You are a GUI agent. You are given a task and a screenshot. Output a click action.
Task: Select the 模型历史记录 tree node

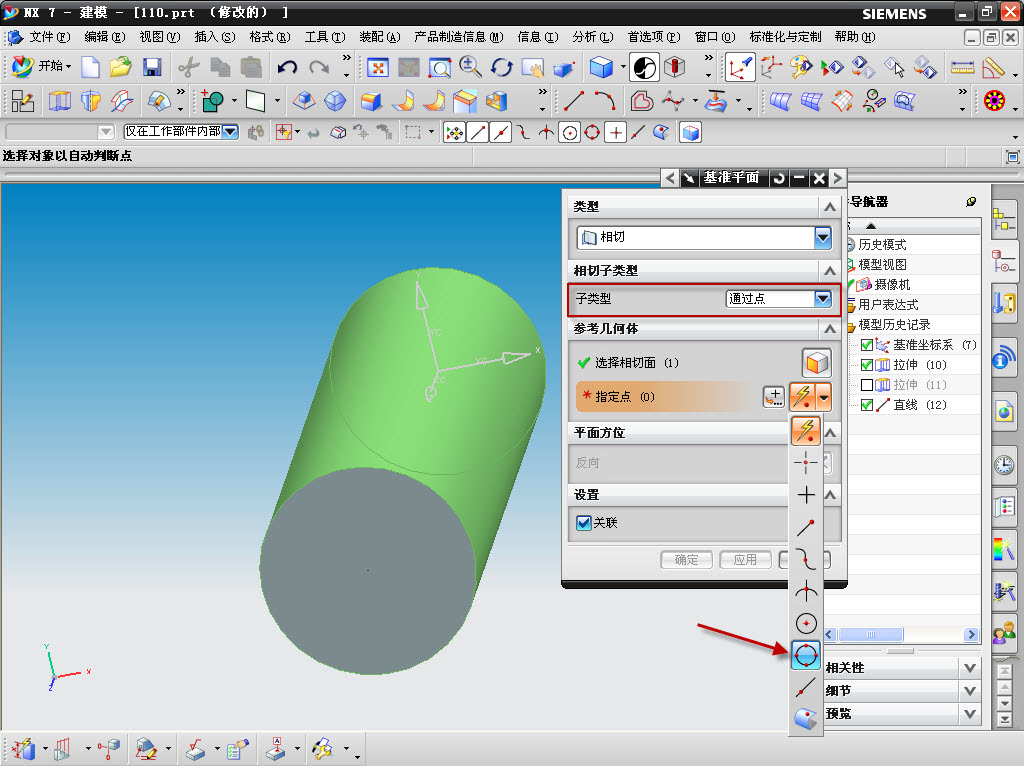tap(893, 325)
